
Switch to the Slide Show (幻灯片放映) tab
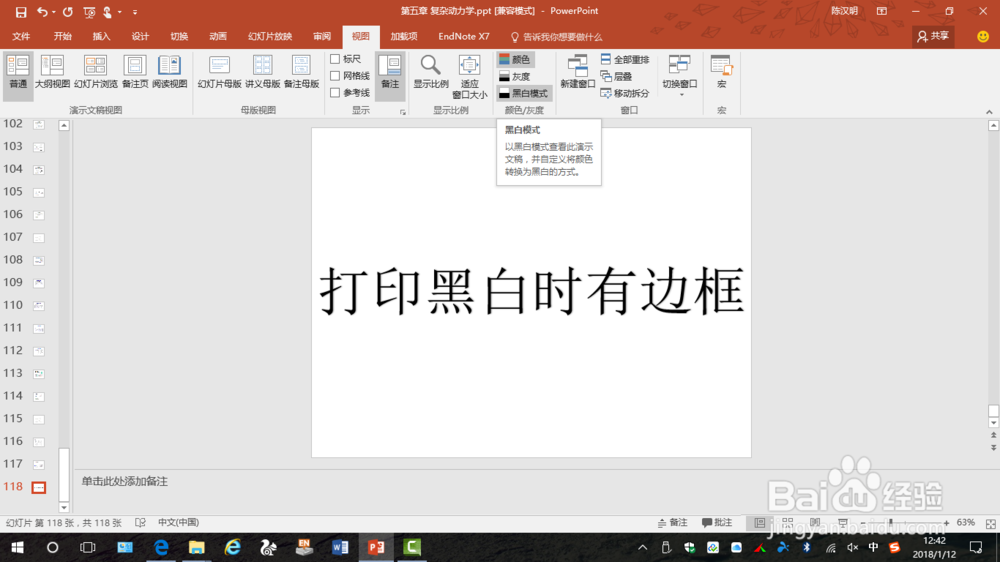[x=270, y=36]
